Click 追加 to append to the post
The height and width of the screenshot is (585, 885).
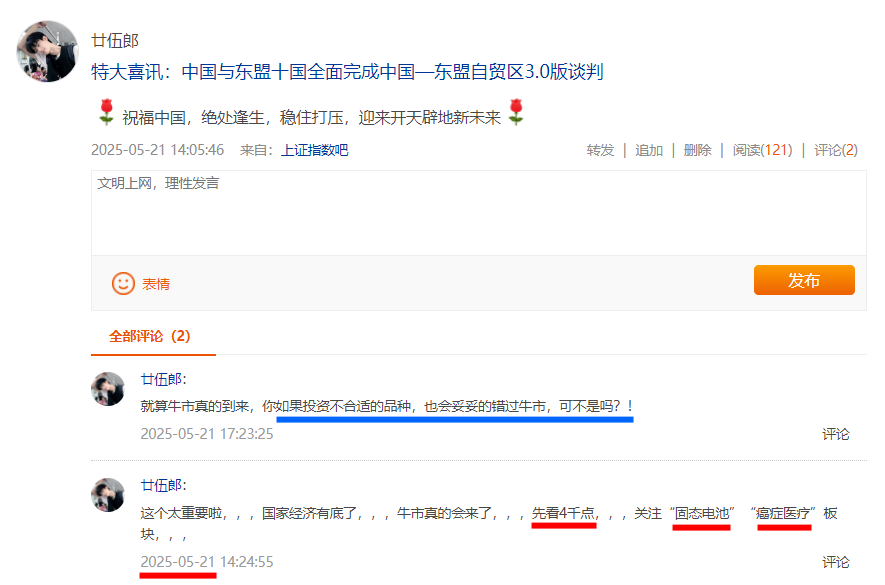coord(649,150)
